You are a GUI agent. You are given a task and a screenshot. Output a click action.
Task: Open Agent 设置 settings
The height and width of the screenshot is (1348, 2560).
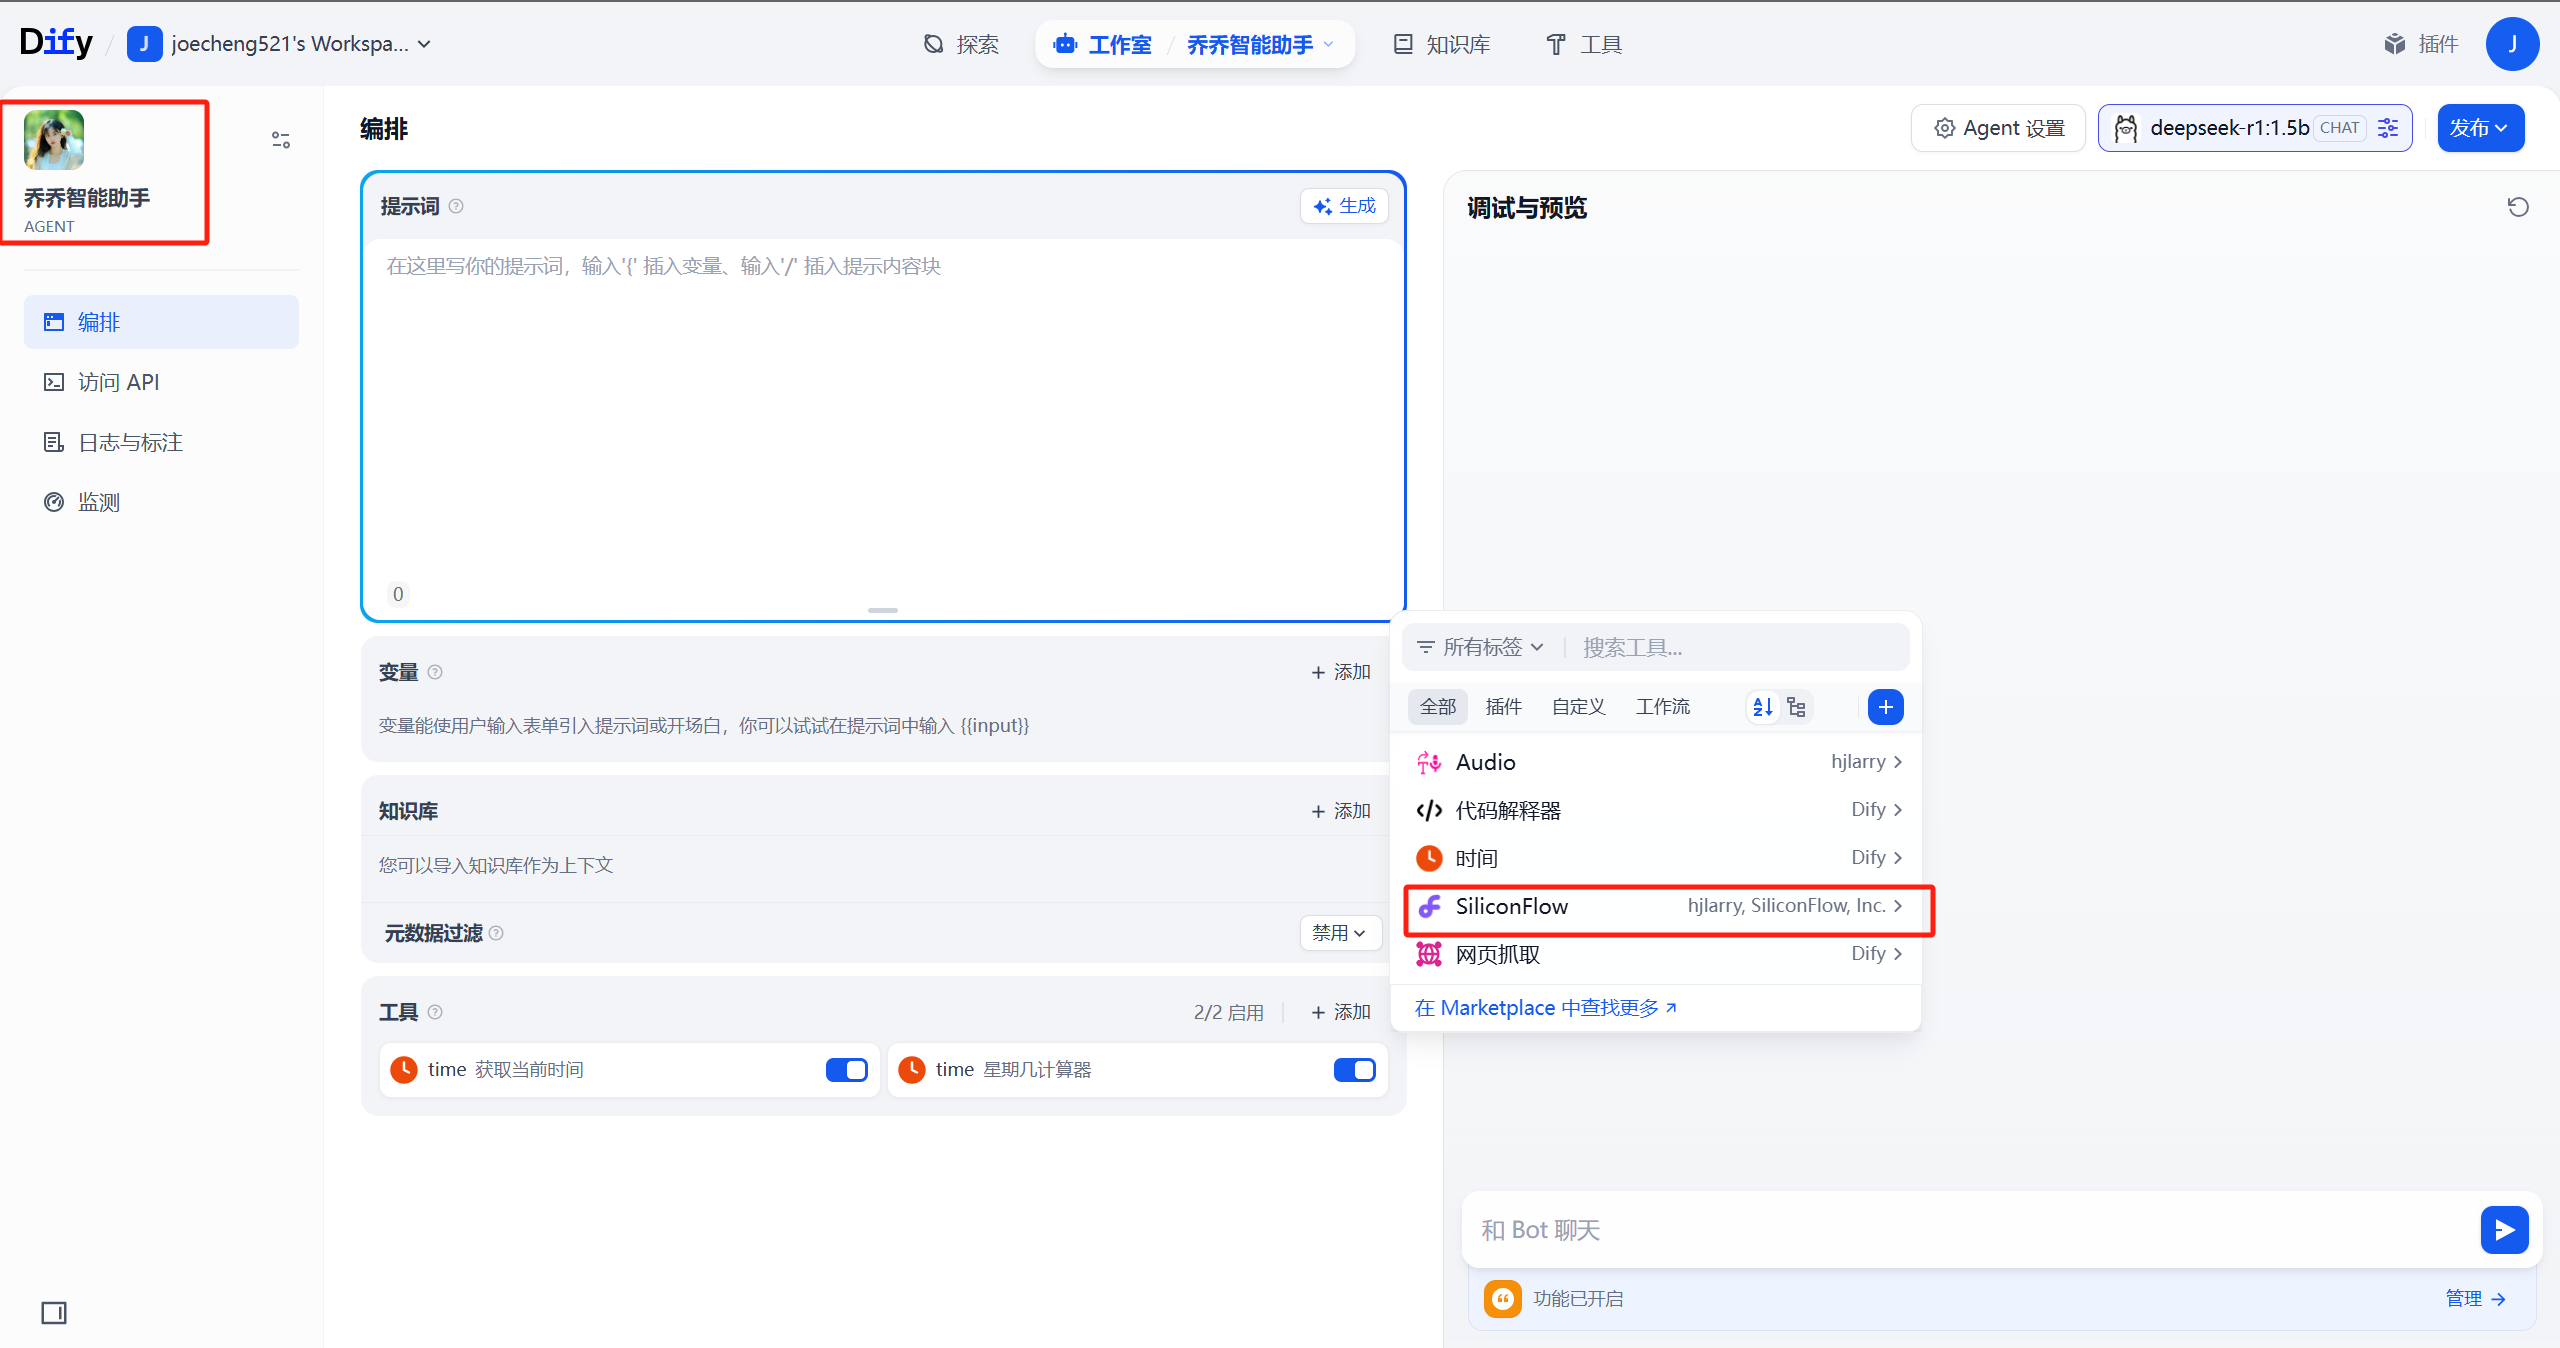click(1999, 128)
